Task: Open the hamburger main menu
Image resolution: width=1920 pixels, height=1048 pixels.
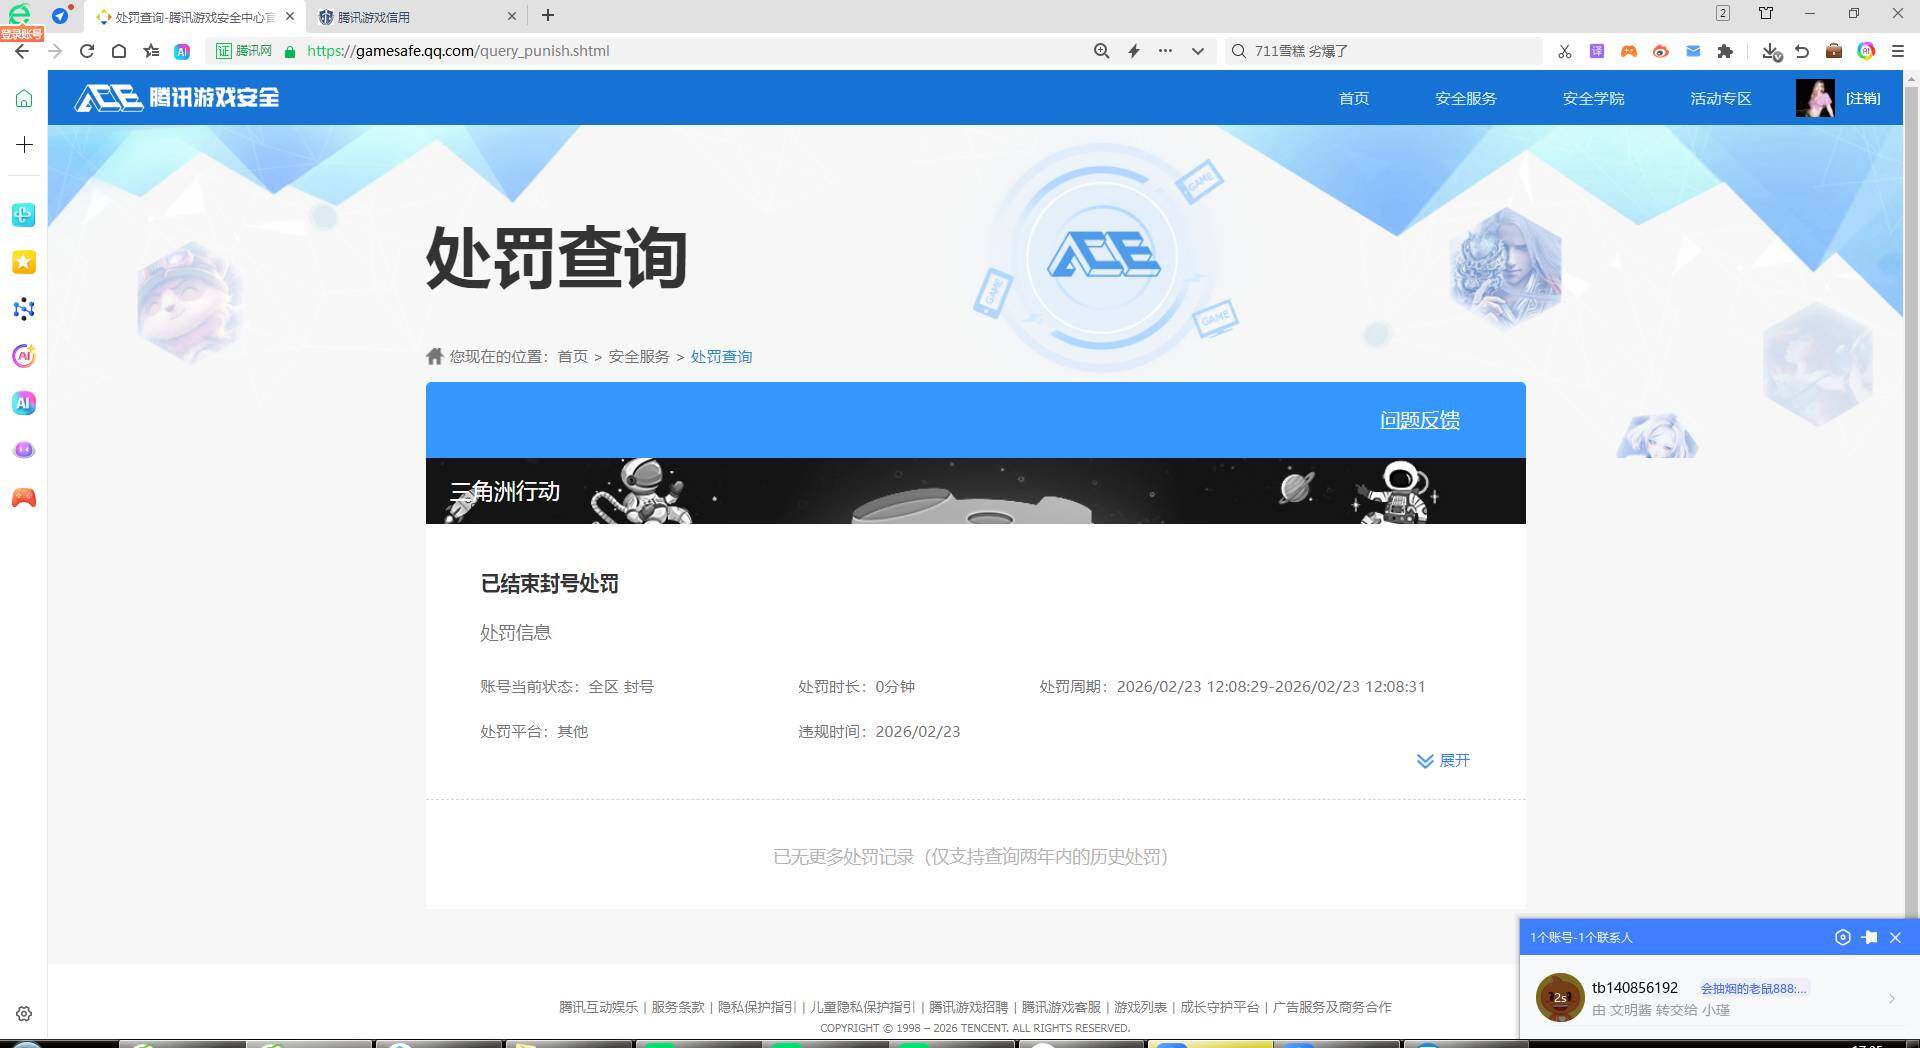Action: (1898, 51)
